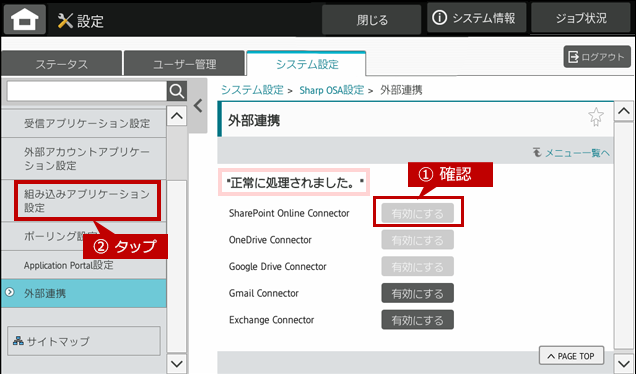
Task: Enable the Gmail Connector
Action: tap(417, 293)
